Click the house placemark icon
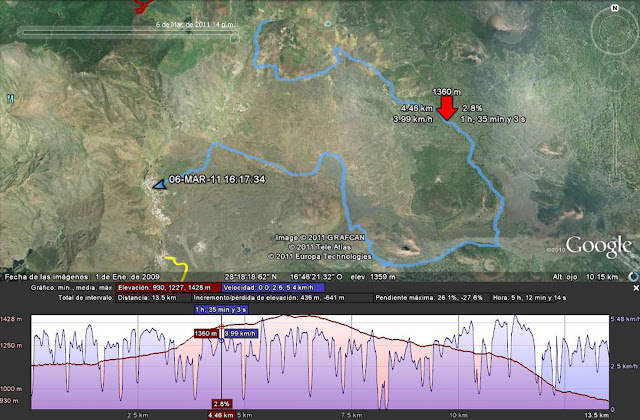Viewport: 640px width, 420px height. coord(328,24)
